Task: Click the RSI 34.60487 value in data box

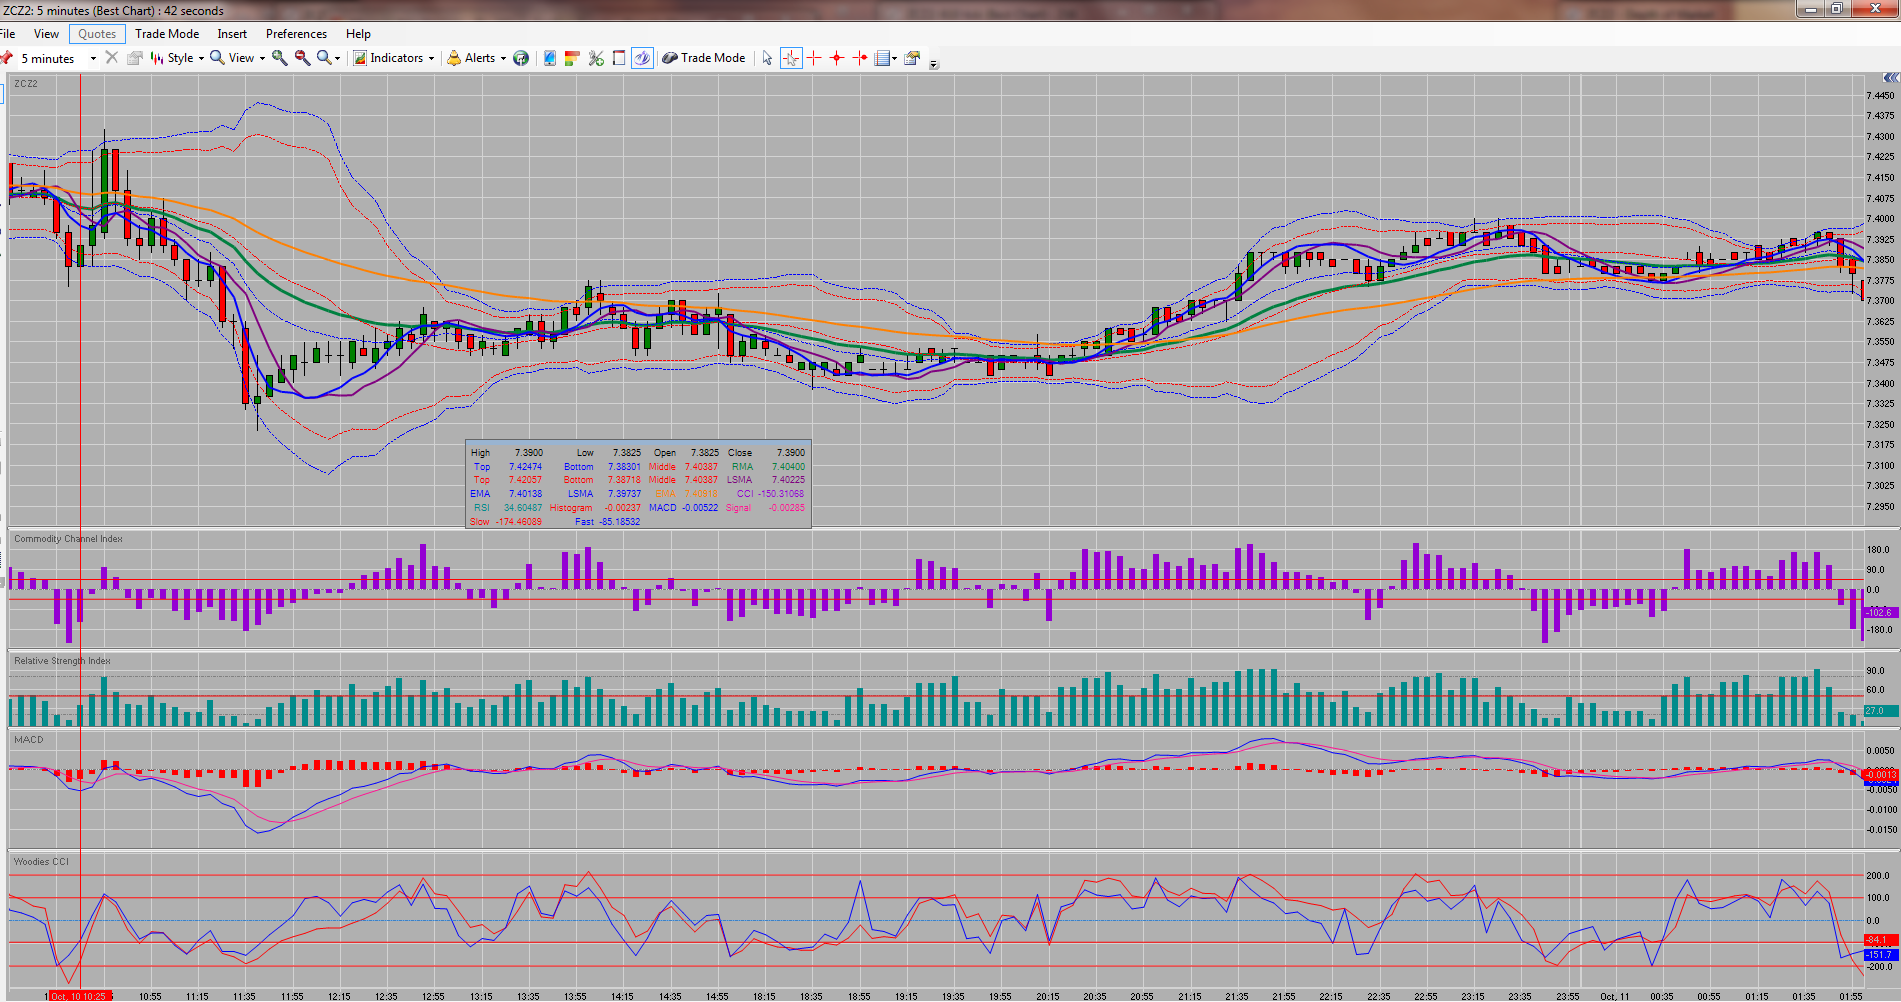Action: 523,508
